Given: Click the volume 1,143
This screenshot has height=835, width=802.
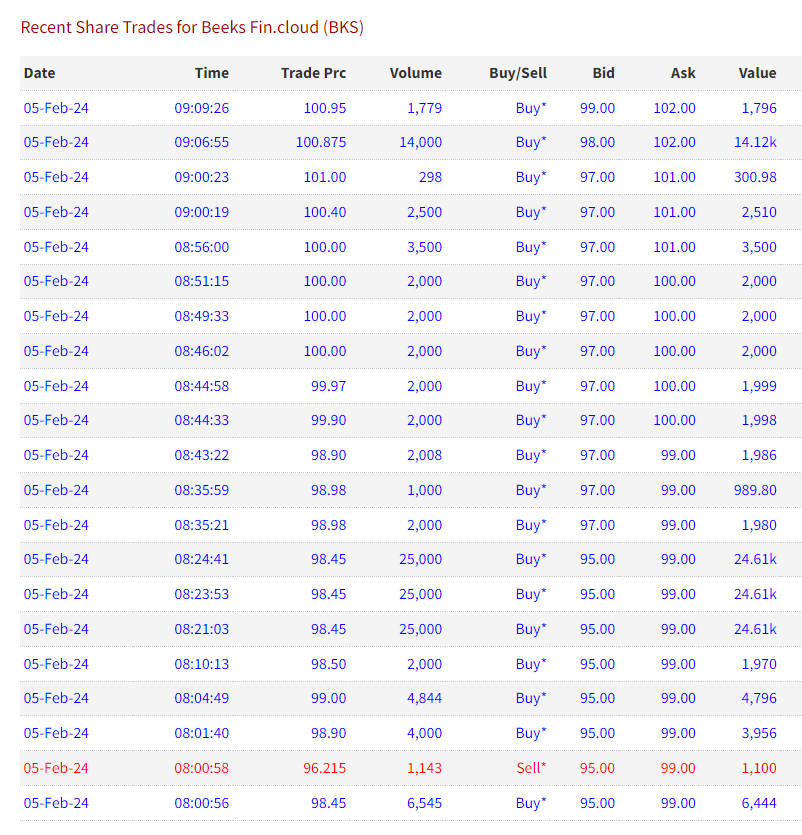Looking at the screenshot, I should [424, 768].
